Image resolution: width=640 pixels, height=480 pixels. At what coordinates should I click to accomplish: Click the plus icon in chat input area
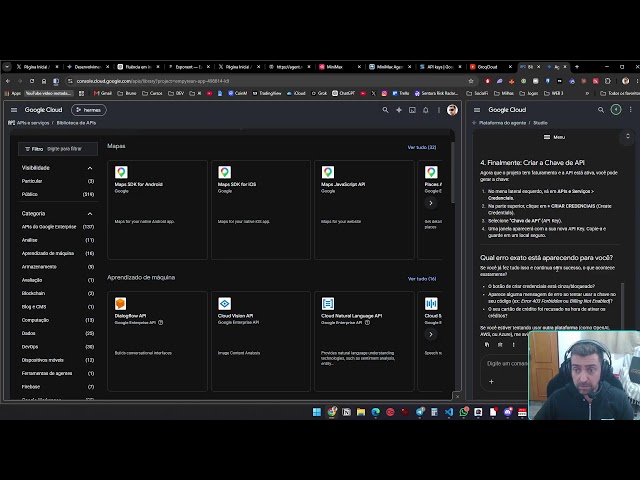click(x=491, y=382)
